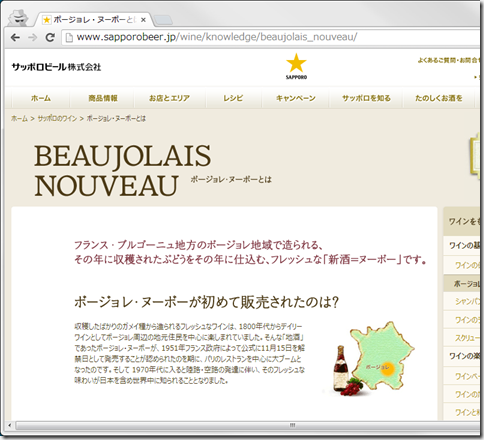Click the star favicon on the tab

click(47, 20)
